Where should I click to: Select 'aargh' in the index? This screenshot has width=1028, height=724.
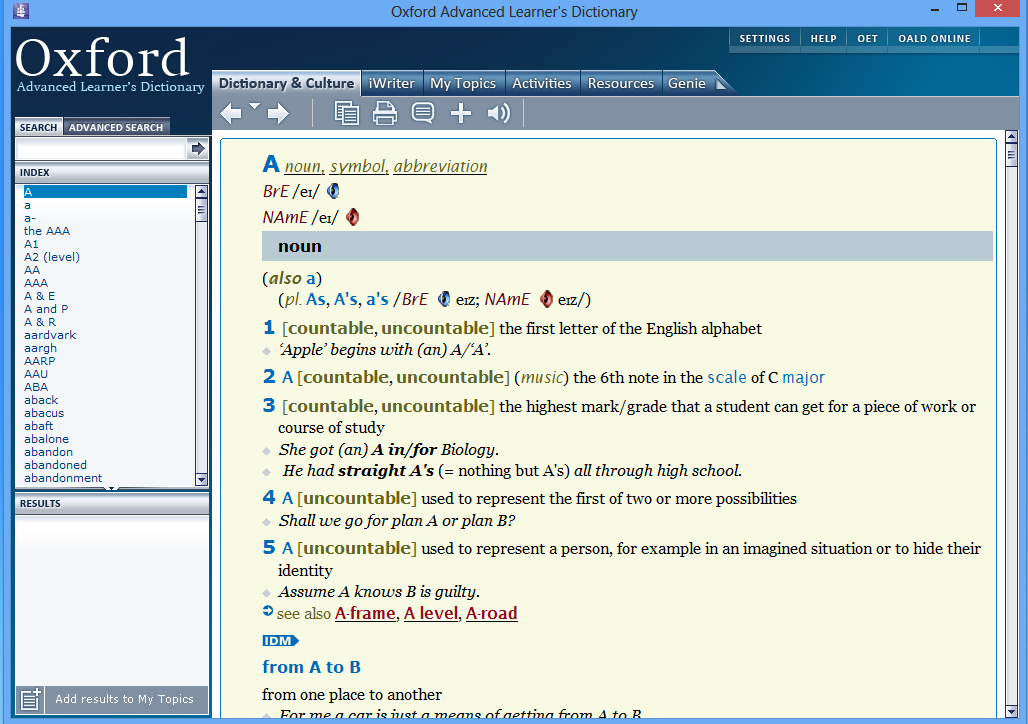point(41,348)
